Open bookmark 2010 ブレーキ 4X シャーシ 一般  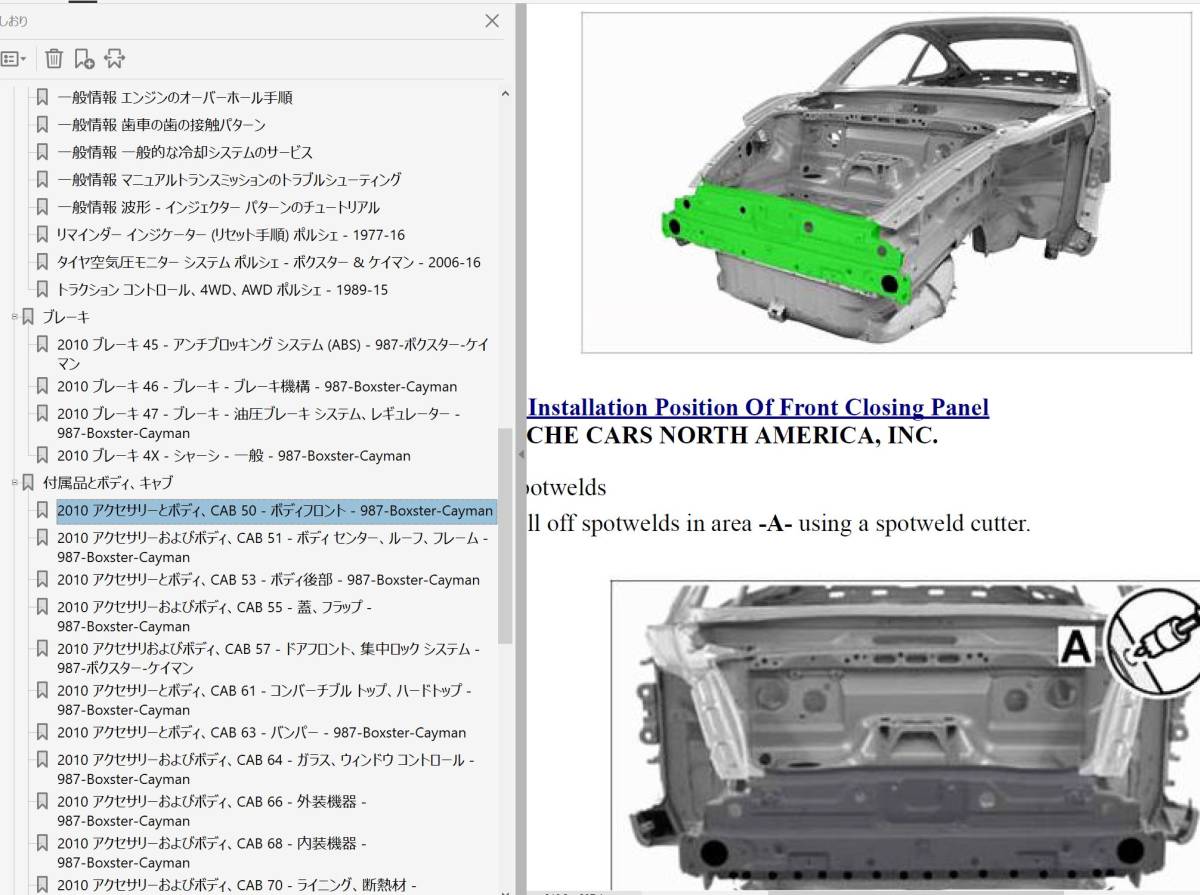[234, 456]
